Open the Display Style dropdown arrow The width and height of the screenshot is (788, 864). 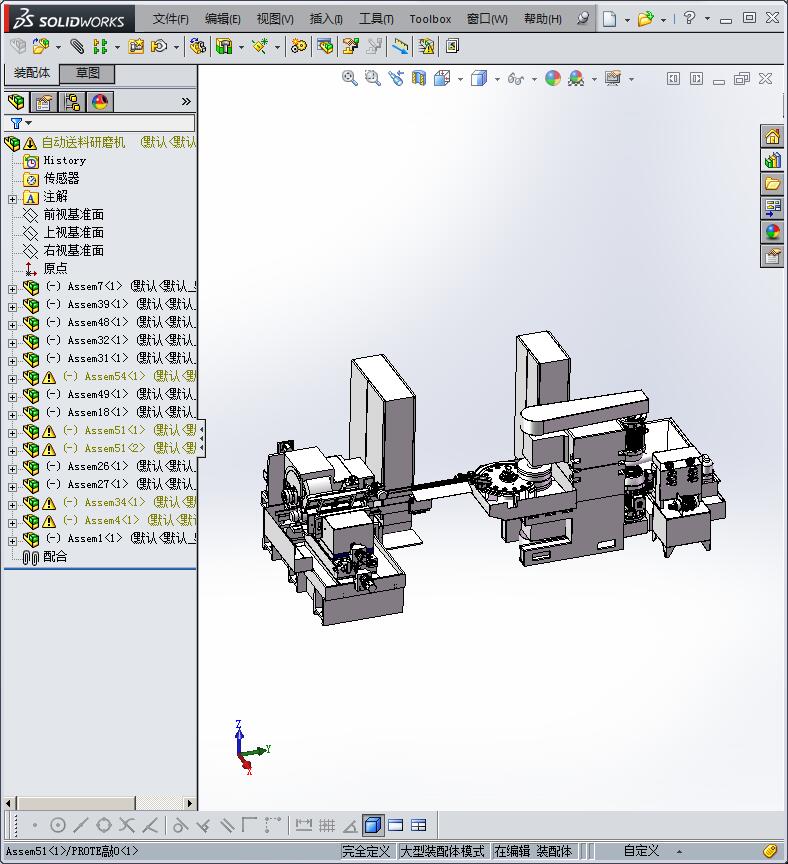pos(497,79)
